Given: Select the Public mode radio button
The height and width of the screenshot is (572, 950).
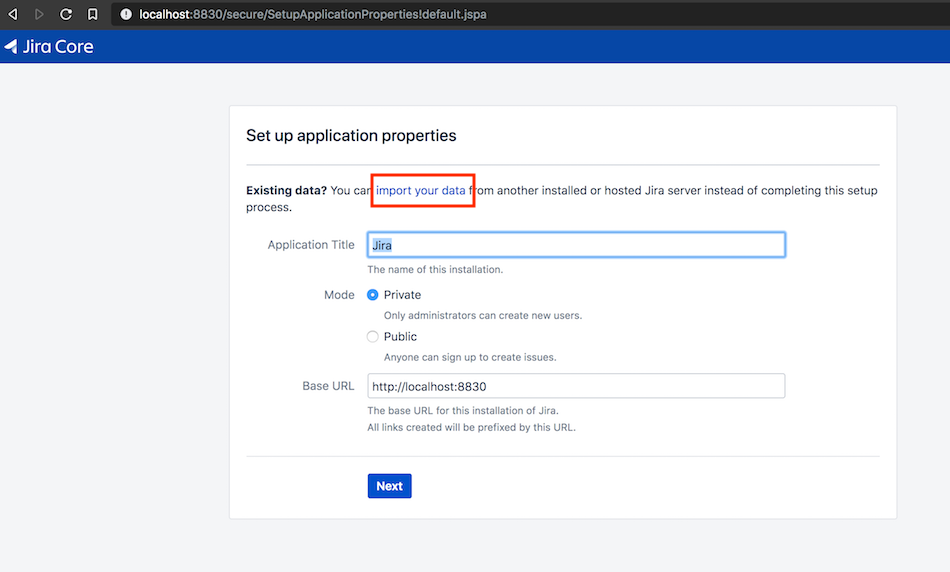Looking at the screenshot, I should coord(373,336).
